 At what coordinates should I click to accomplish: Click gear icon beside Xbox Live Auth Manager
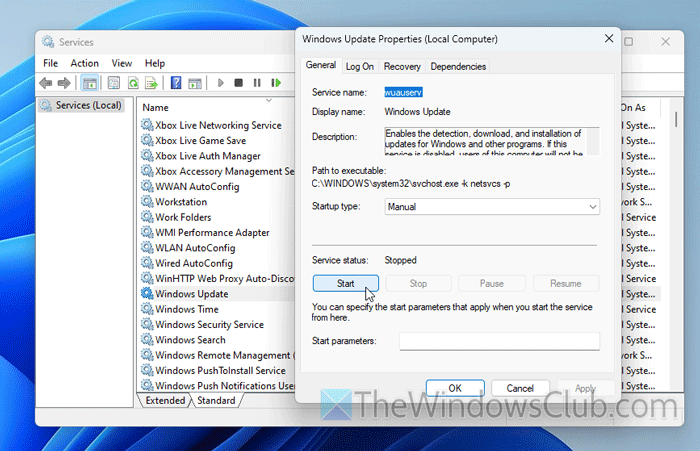147,156
